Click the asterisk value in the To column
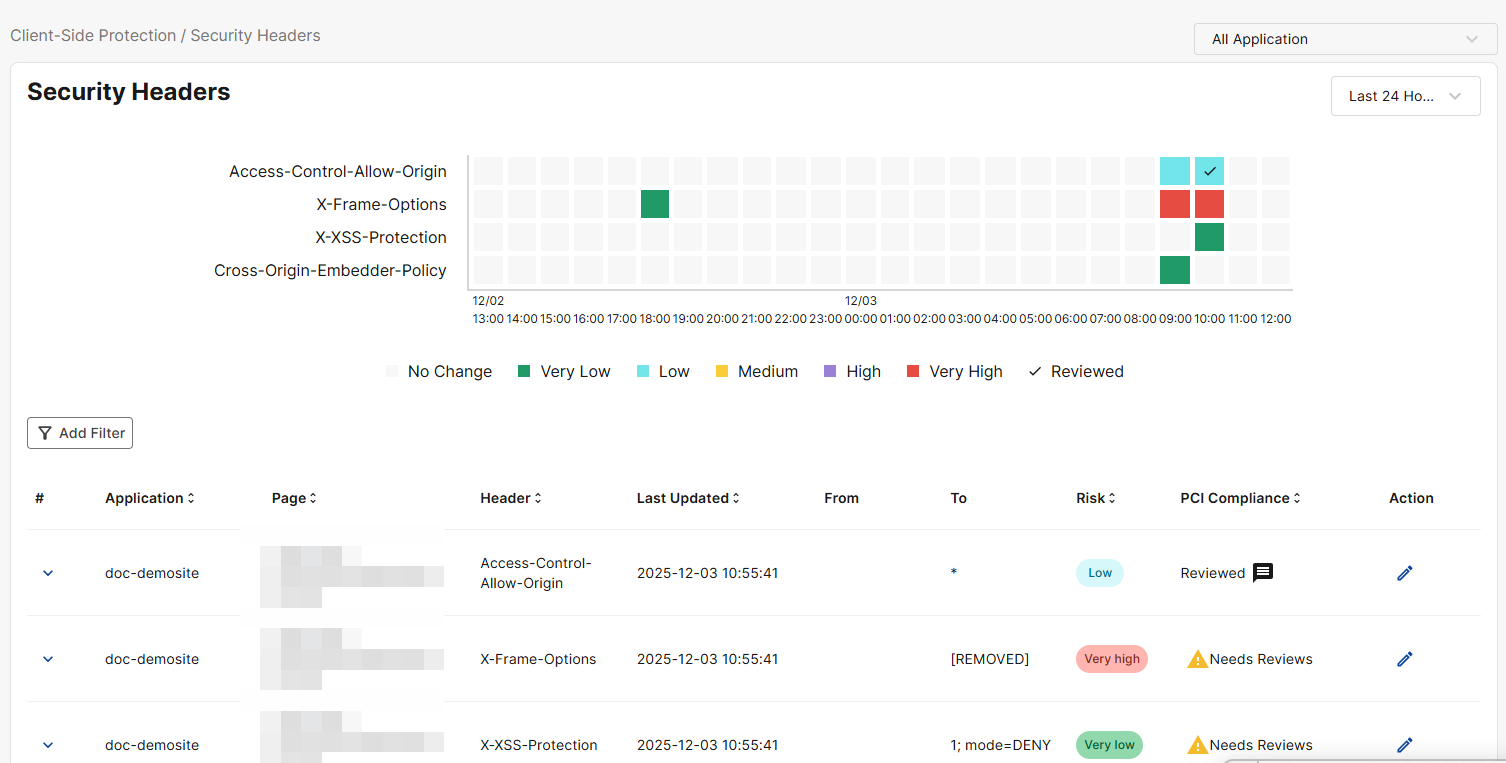 point(954,573)
